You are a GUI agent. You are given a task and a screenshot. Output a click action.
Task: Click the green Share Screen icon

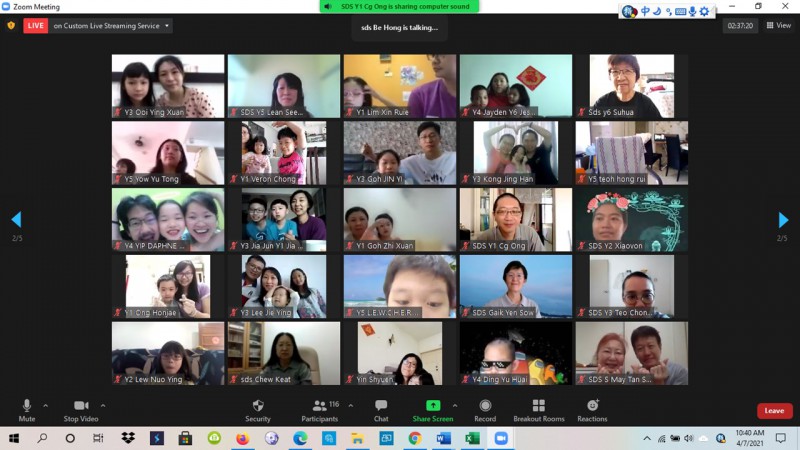pyautogui.click(x=433, y=406)
